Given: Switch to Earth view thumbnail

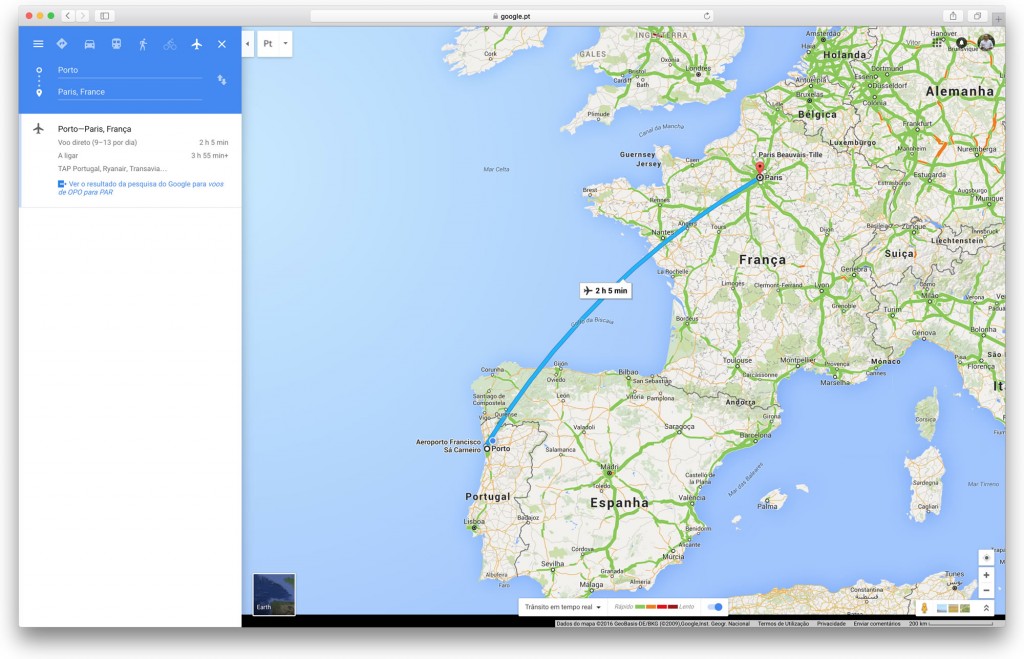Looking at the screenshot, I should 274,594.
